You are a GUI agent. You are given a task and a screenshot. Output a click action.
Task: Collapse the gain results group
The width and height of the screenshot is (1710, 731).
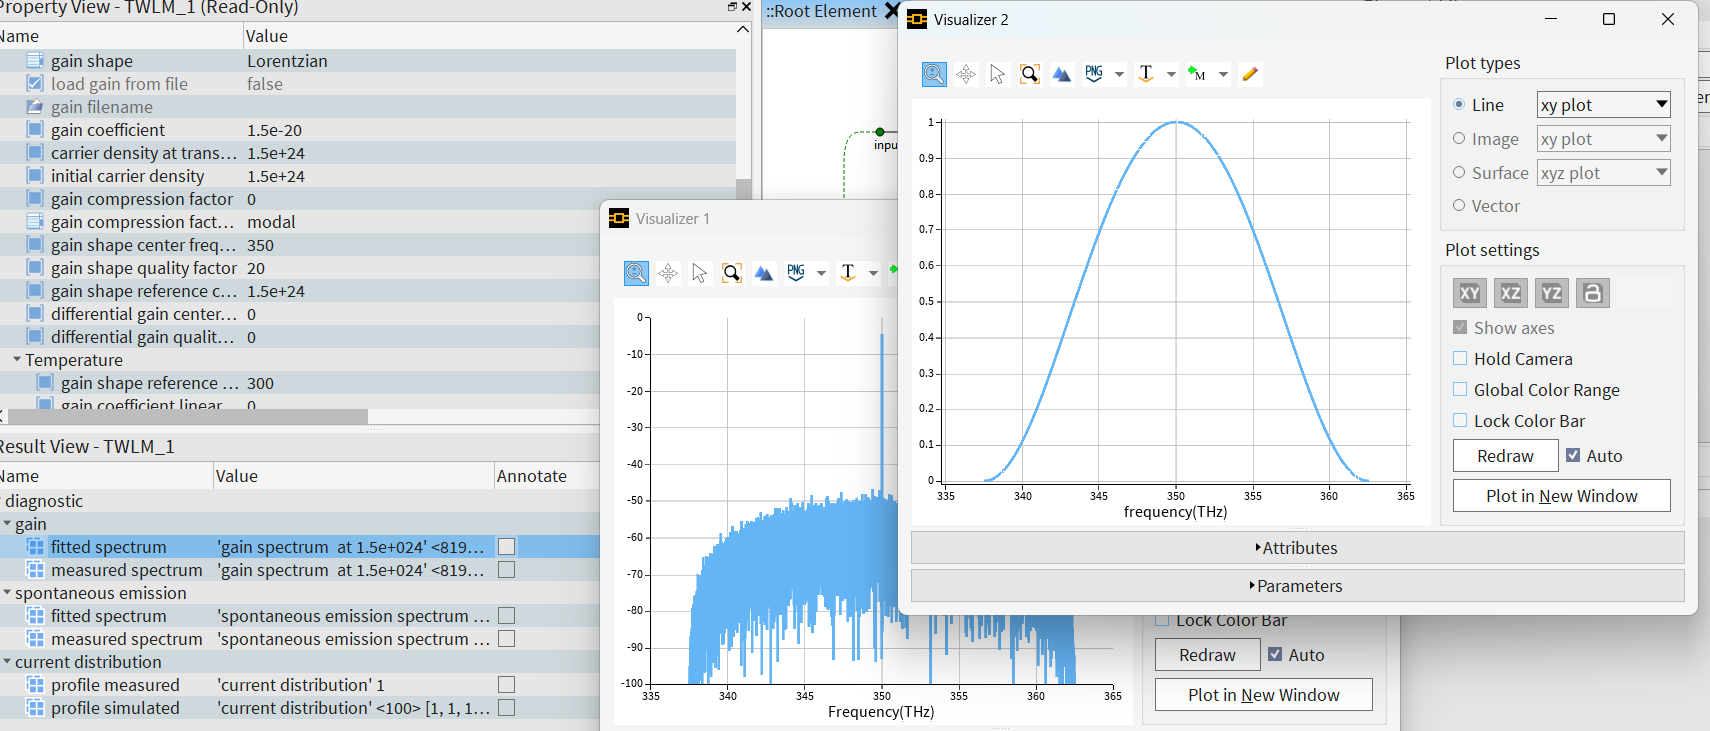(7, 523)
